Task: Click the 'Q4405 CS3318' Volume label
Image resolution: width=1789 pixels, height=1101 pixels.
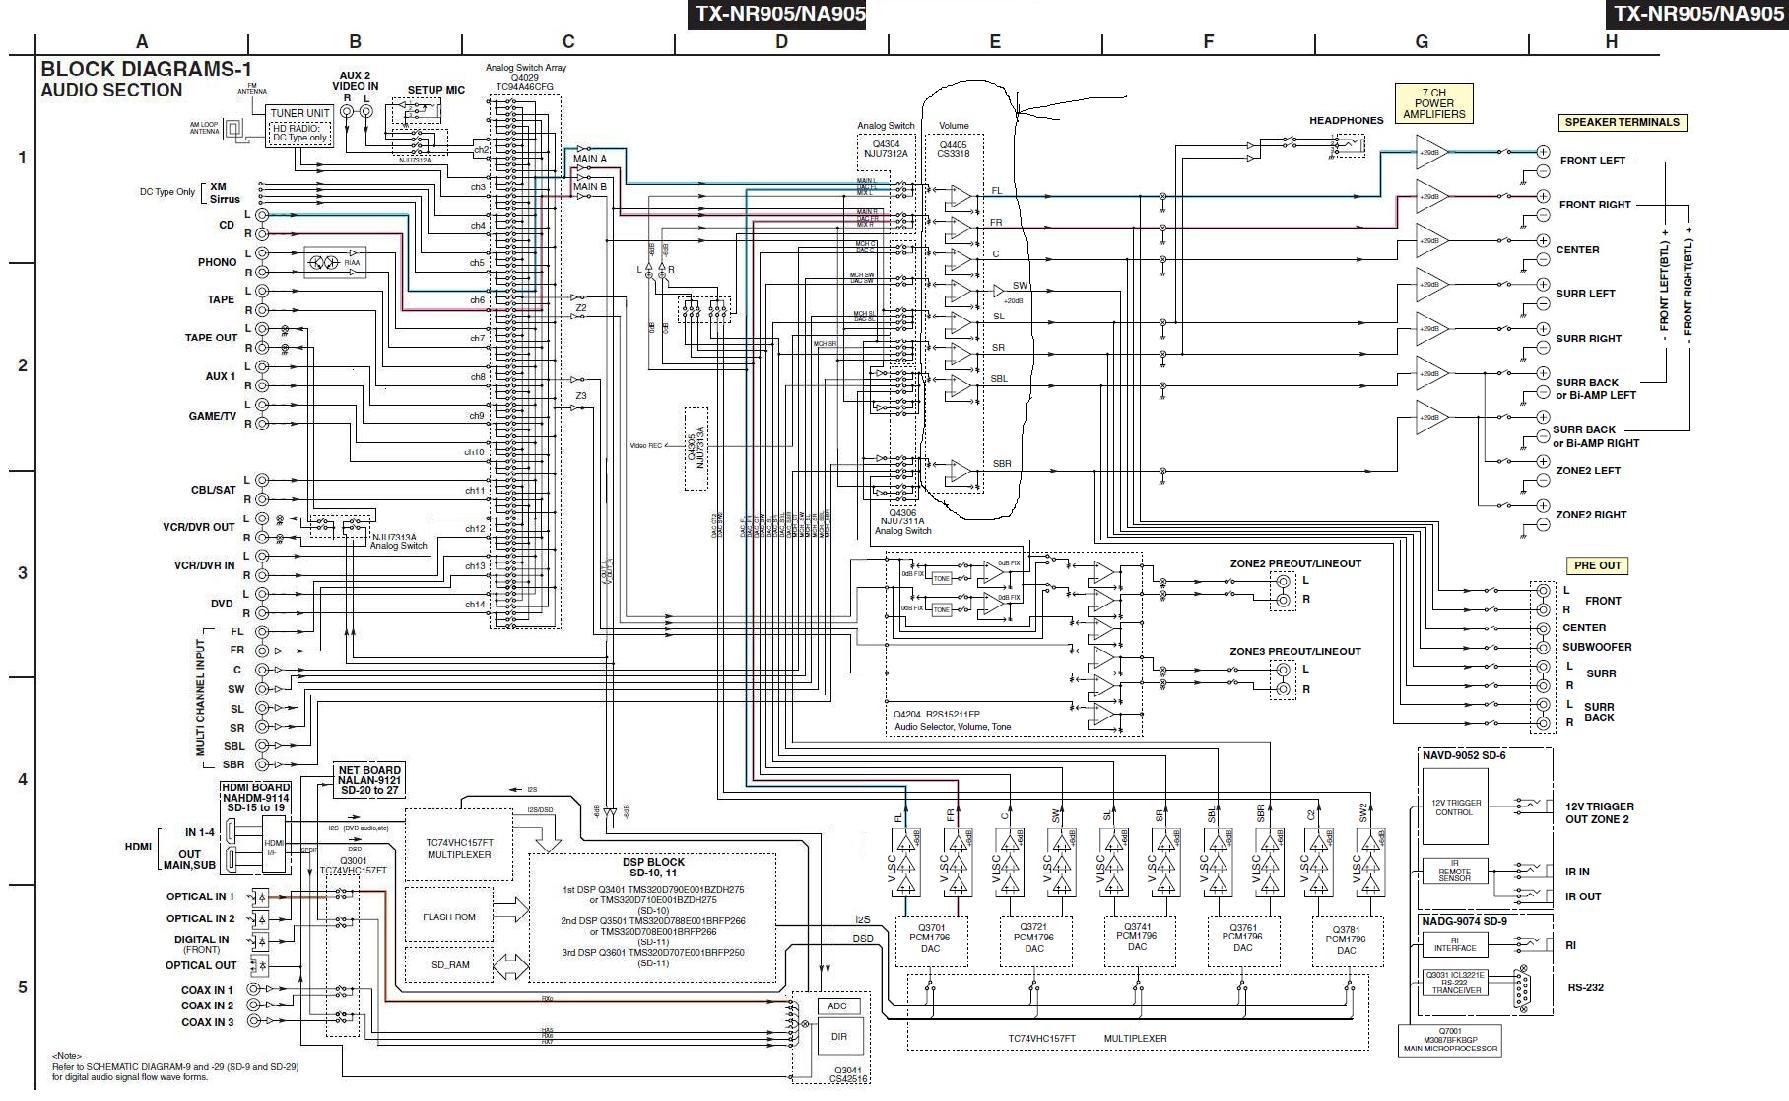Action: 953,149
